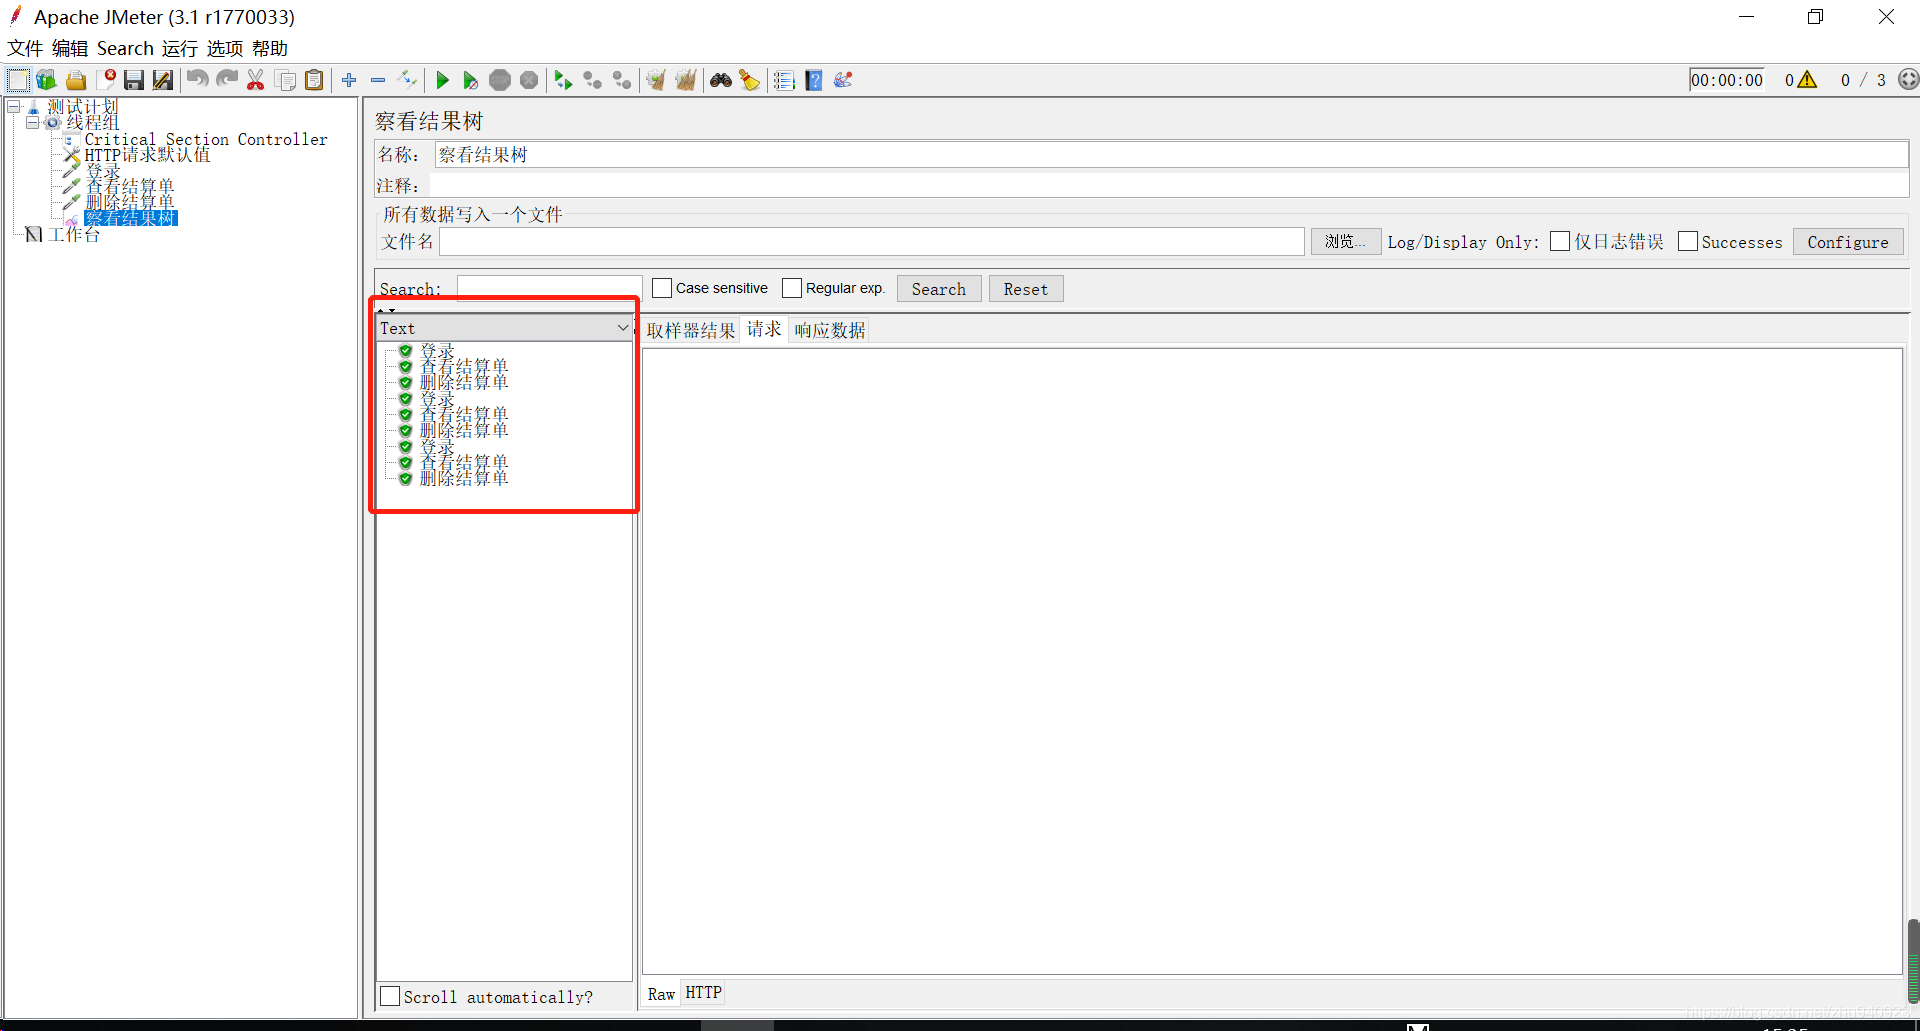Click the Stop test icon
This screenshot has width=1920, height=1031.
click(x=500, y=80)
